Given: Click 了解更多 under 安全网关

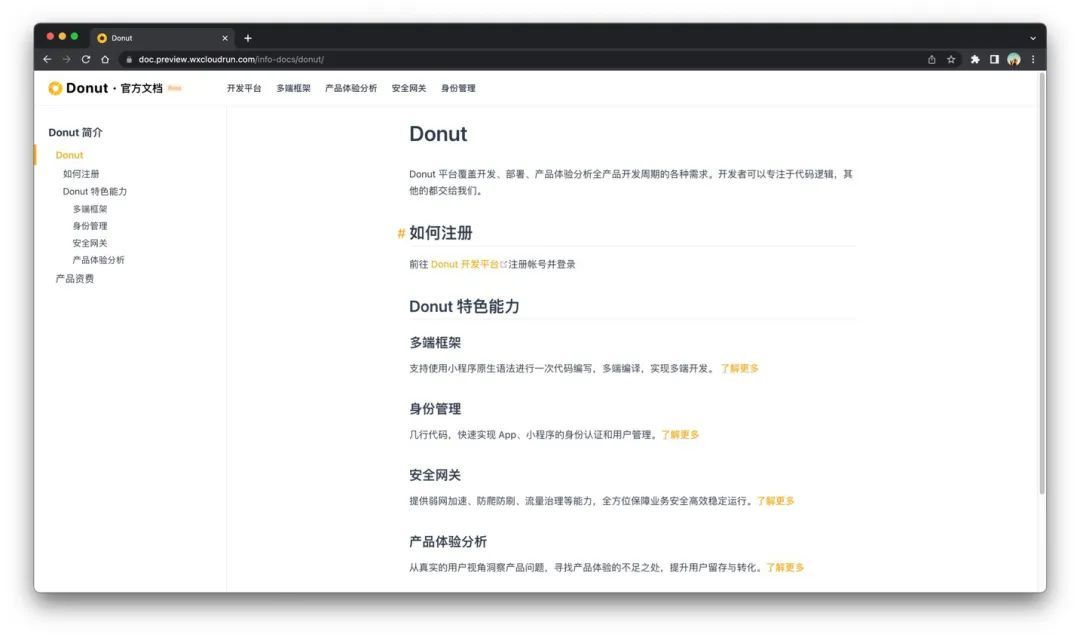Looking at the screenshot, I should (776, 501).
